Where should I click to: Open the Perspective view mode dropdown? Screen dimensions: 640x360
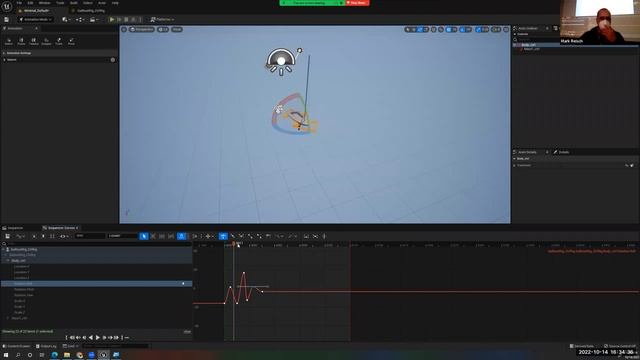pyautogui.click(x=142, y=29)
